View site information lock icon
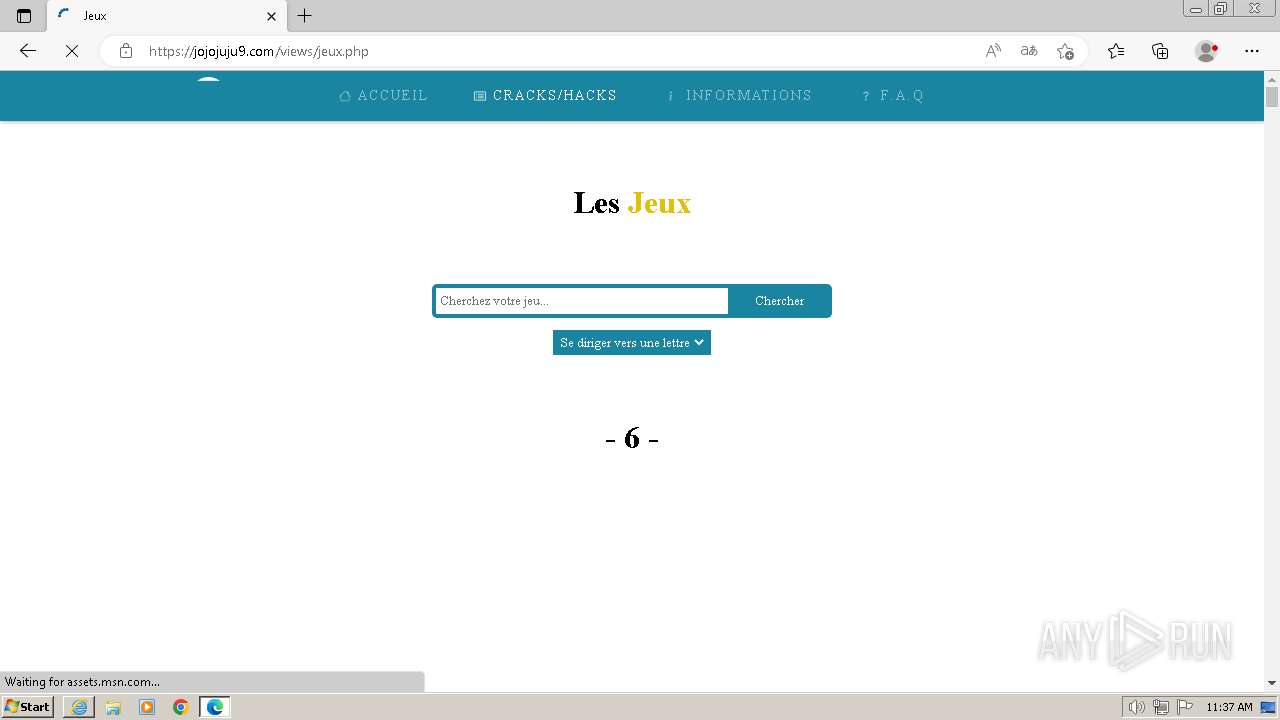Viewport: 1280px width, 720px height. pos(126,51)
